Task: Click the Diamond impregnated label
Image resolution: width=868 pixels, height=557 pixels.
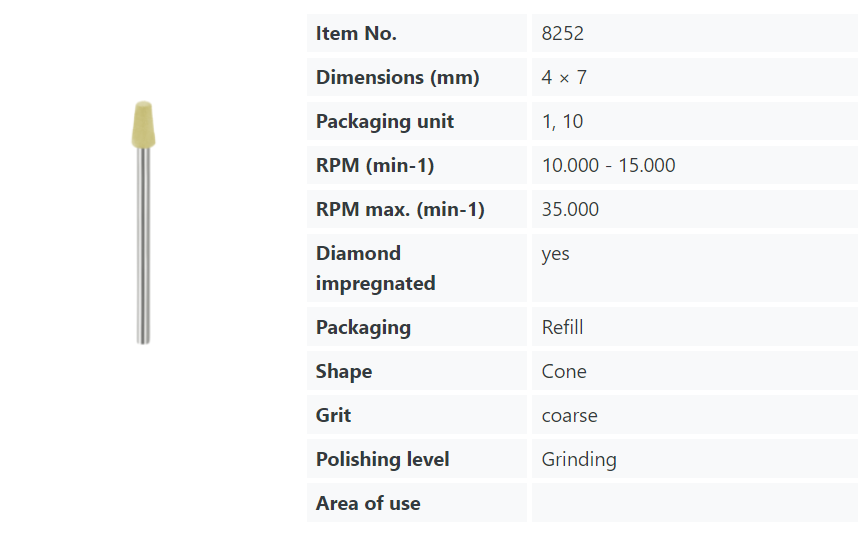Action: 375,268
